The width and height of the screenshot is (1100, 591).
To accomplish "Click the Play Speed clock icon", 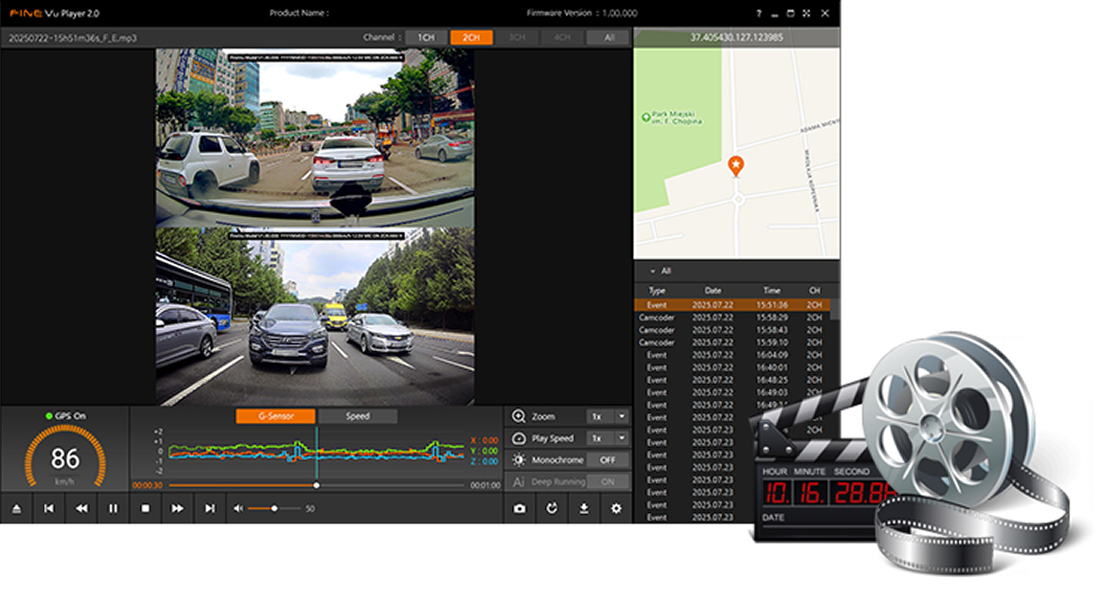I will point(519,437).
